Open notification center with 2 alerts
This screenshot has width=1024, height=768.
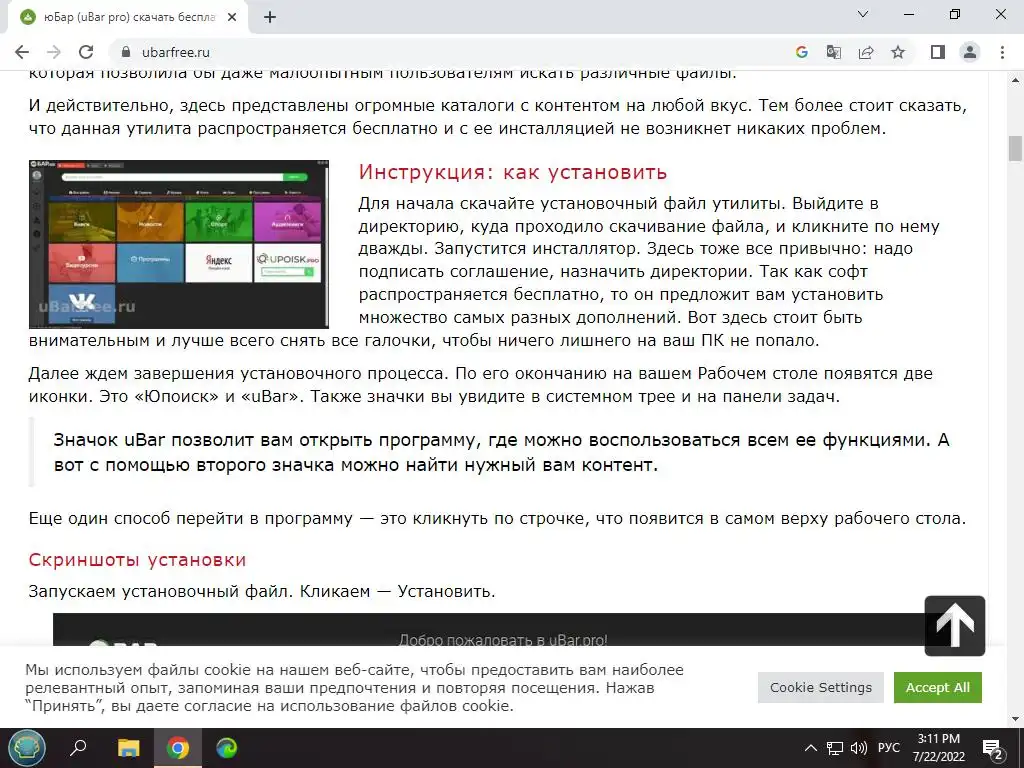993,749
